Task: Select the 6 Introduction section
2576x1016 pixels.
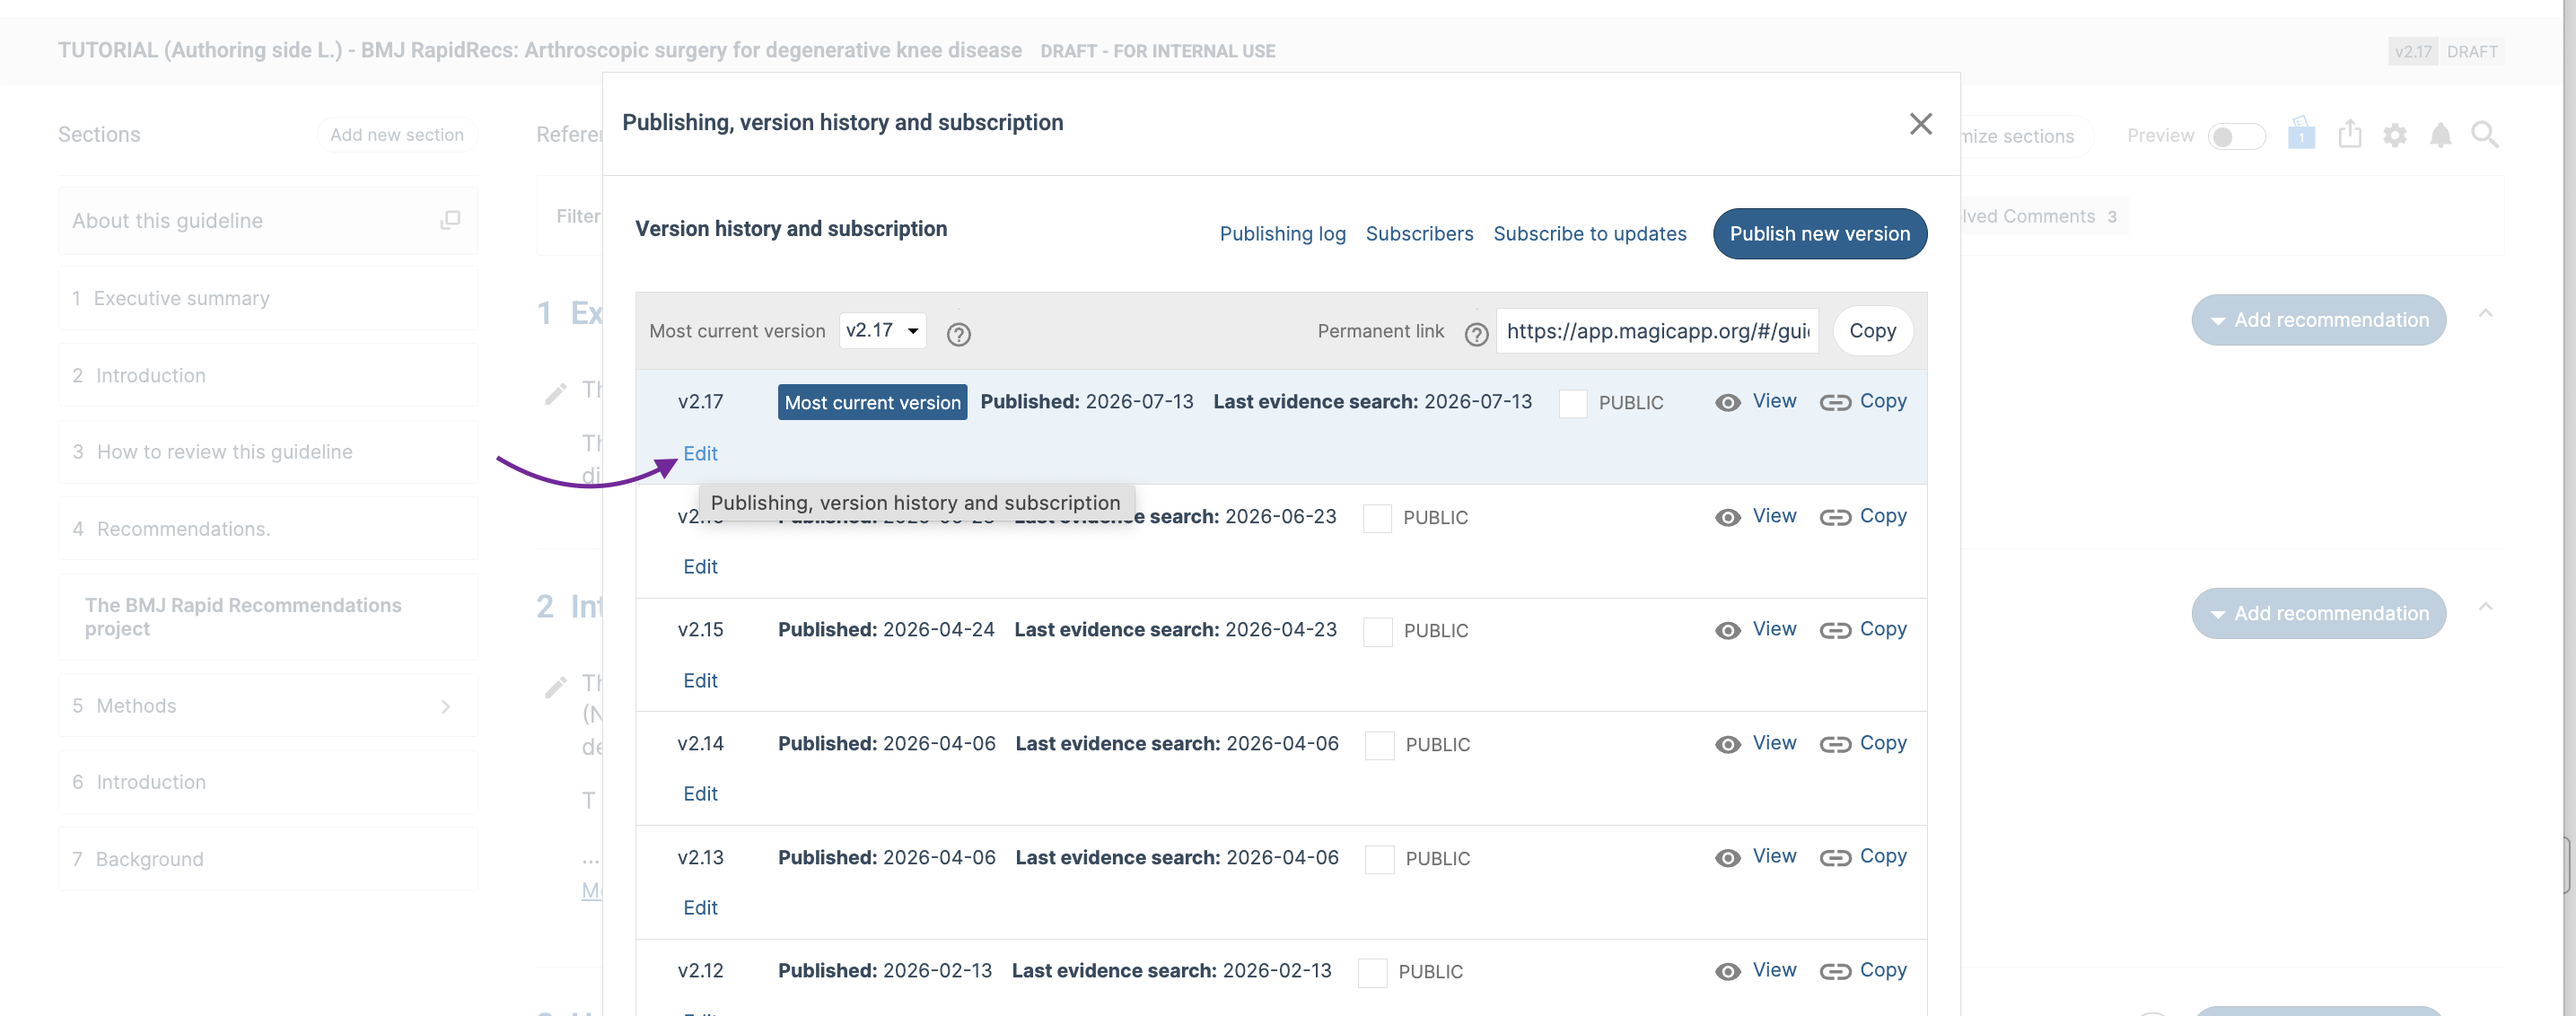Action: pyautogui.click(x=268, y=783)
